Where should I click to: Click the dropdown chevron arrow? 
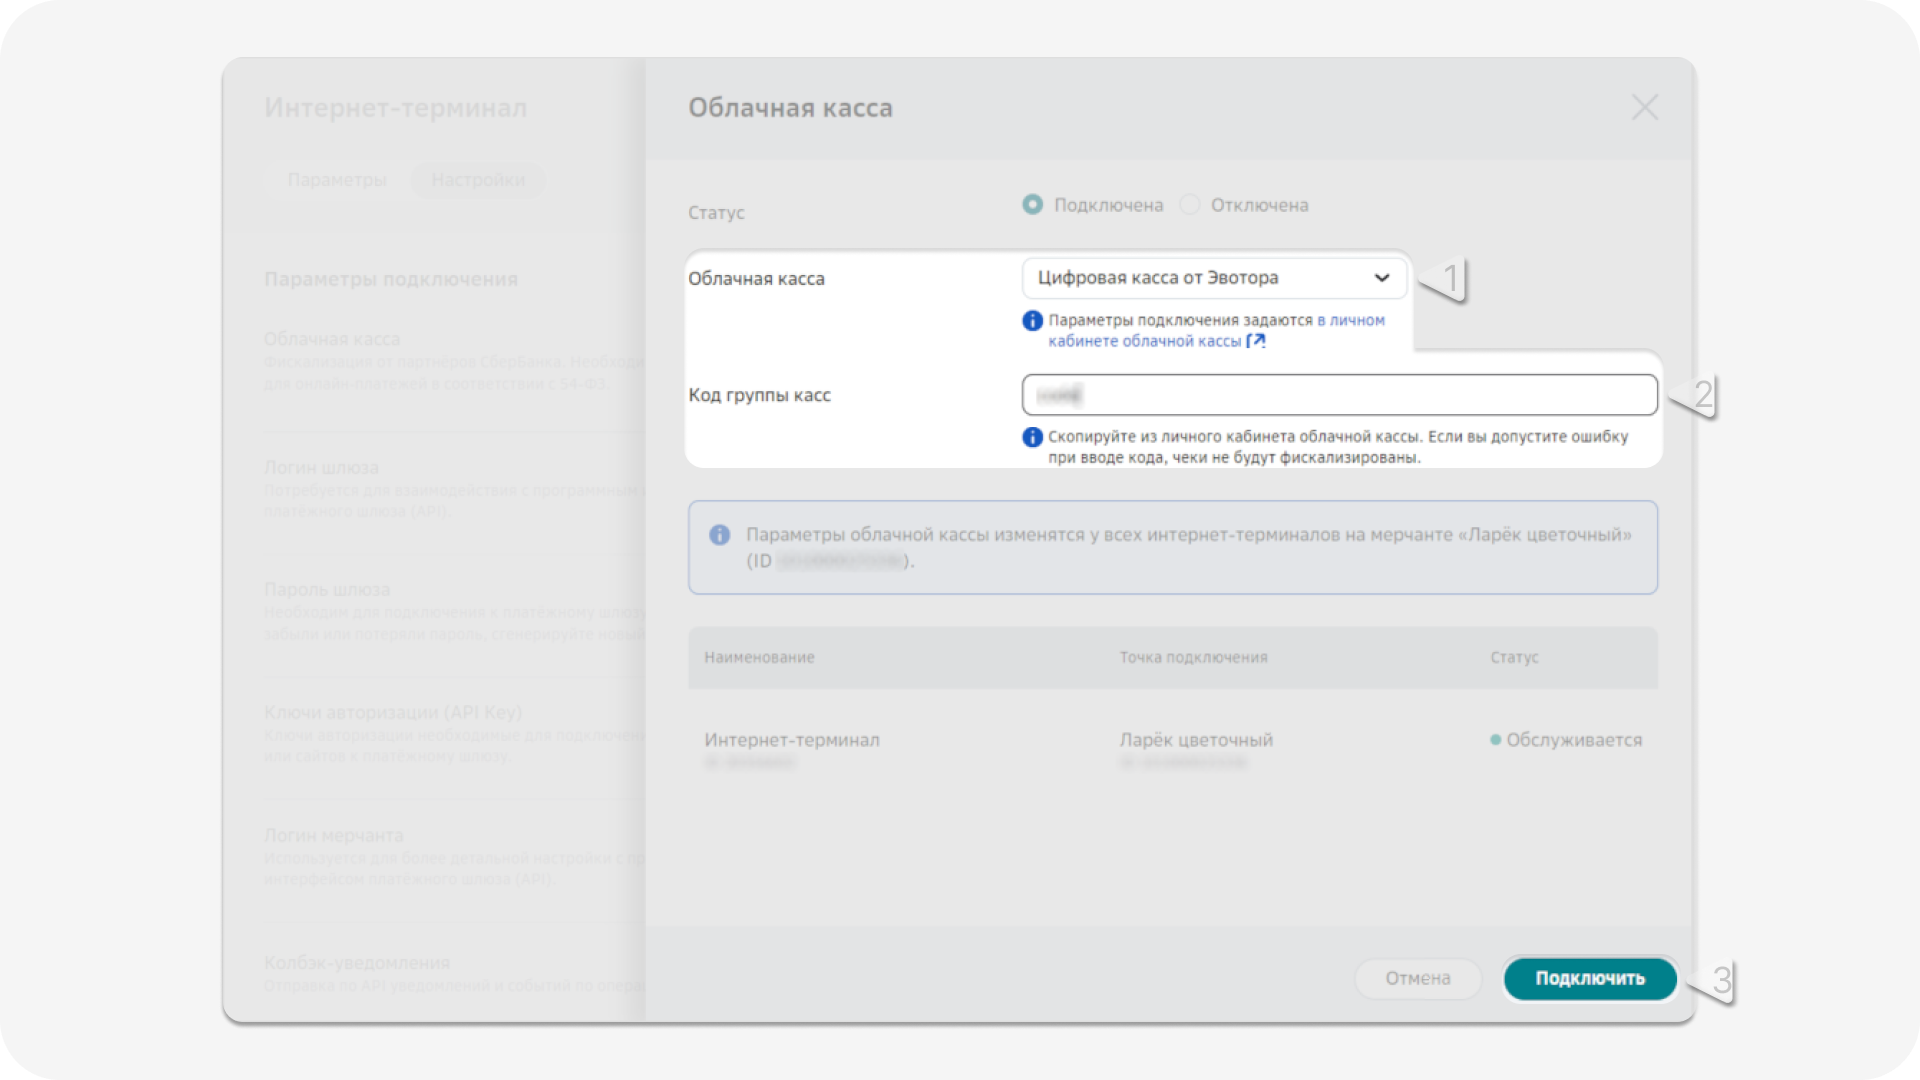pos(1381,278)
